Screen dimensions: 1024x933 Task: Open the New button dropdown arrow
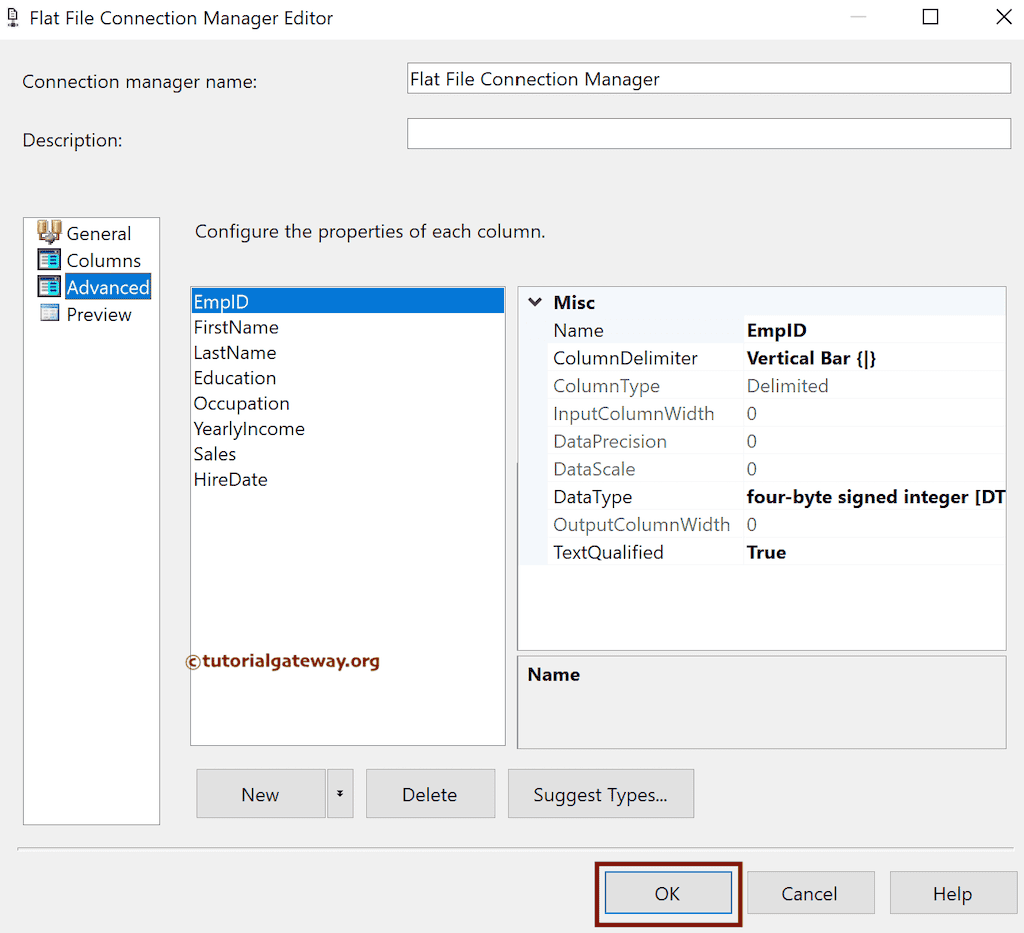338,793
